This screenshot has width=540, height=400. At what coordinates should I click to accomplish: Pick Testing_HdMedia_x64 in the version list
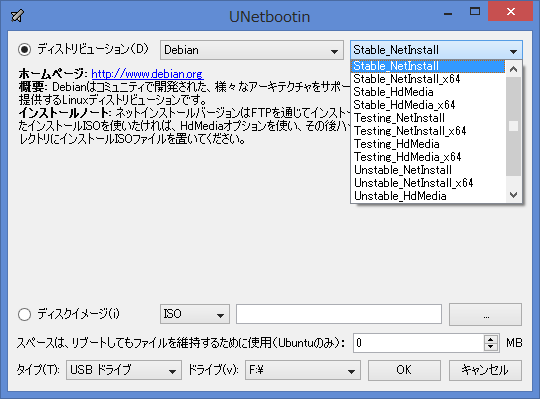[428, 157]
